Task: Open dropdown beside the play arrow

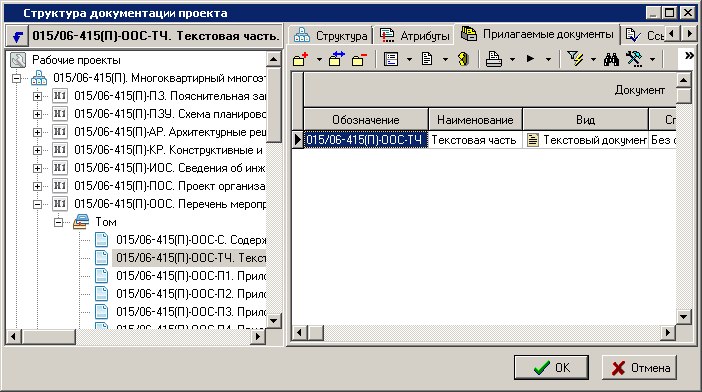Action: [548, 59]
